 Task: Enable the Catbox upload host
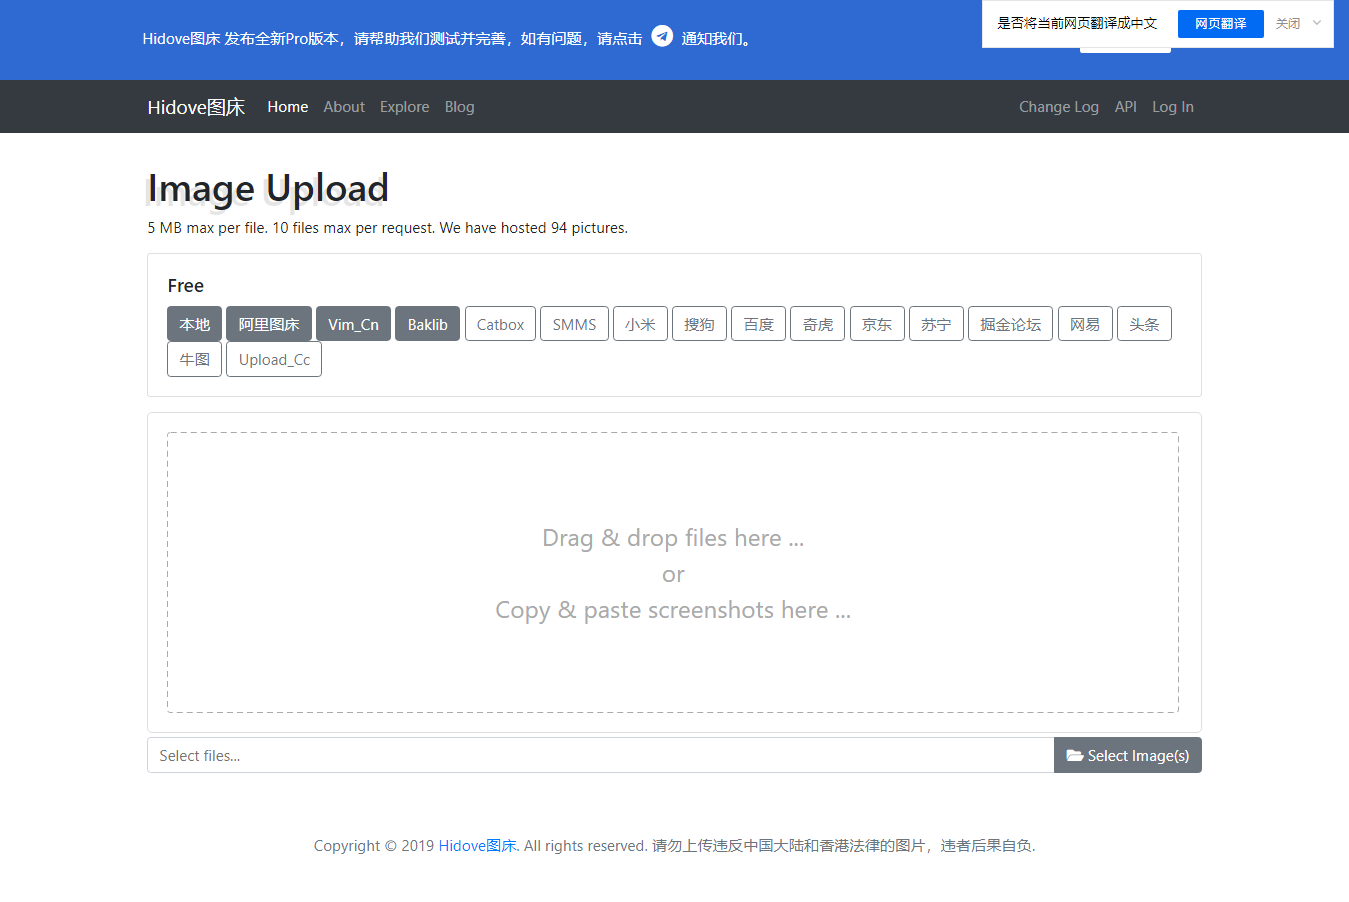(x=500, y=324)
